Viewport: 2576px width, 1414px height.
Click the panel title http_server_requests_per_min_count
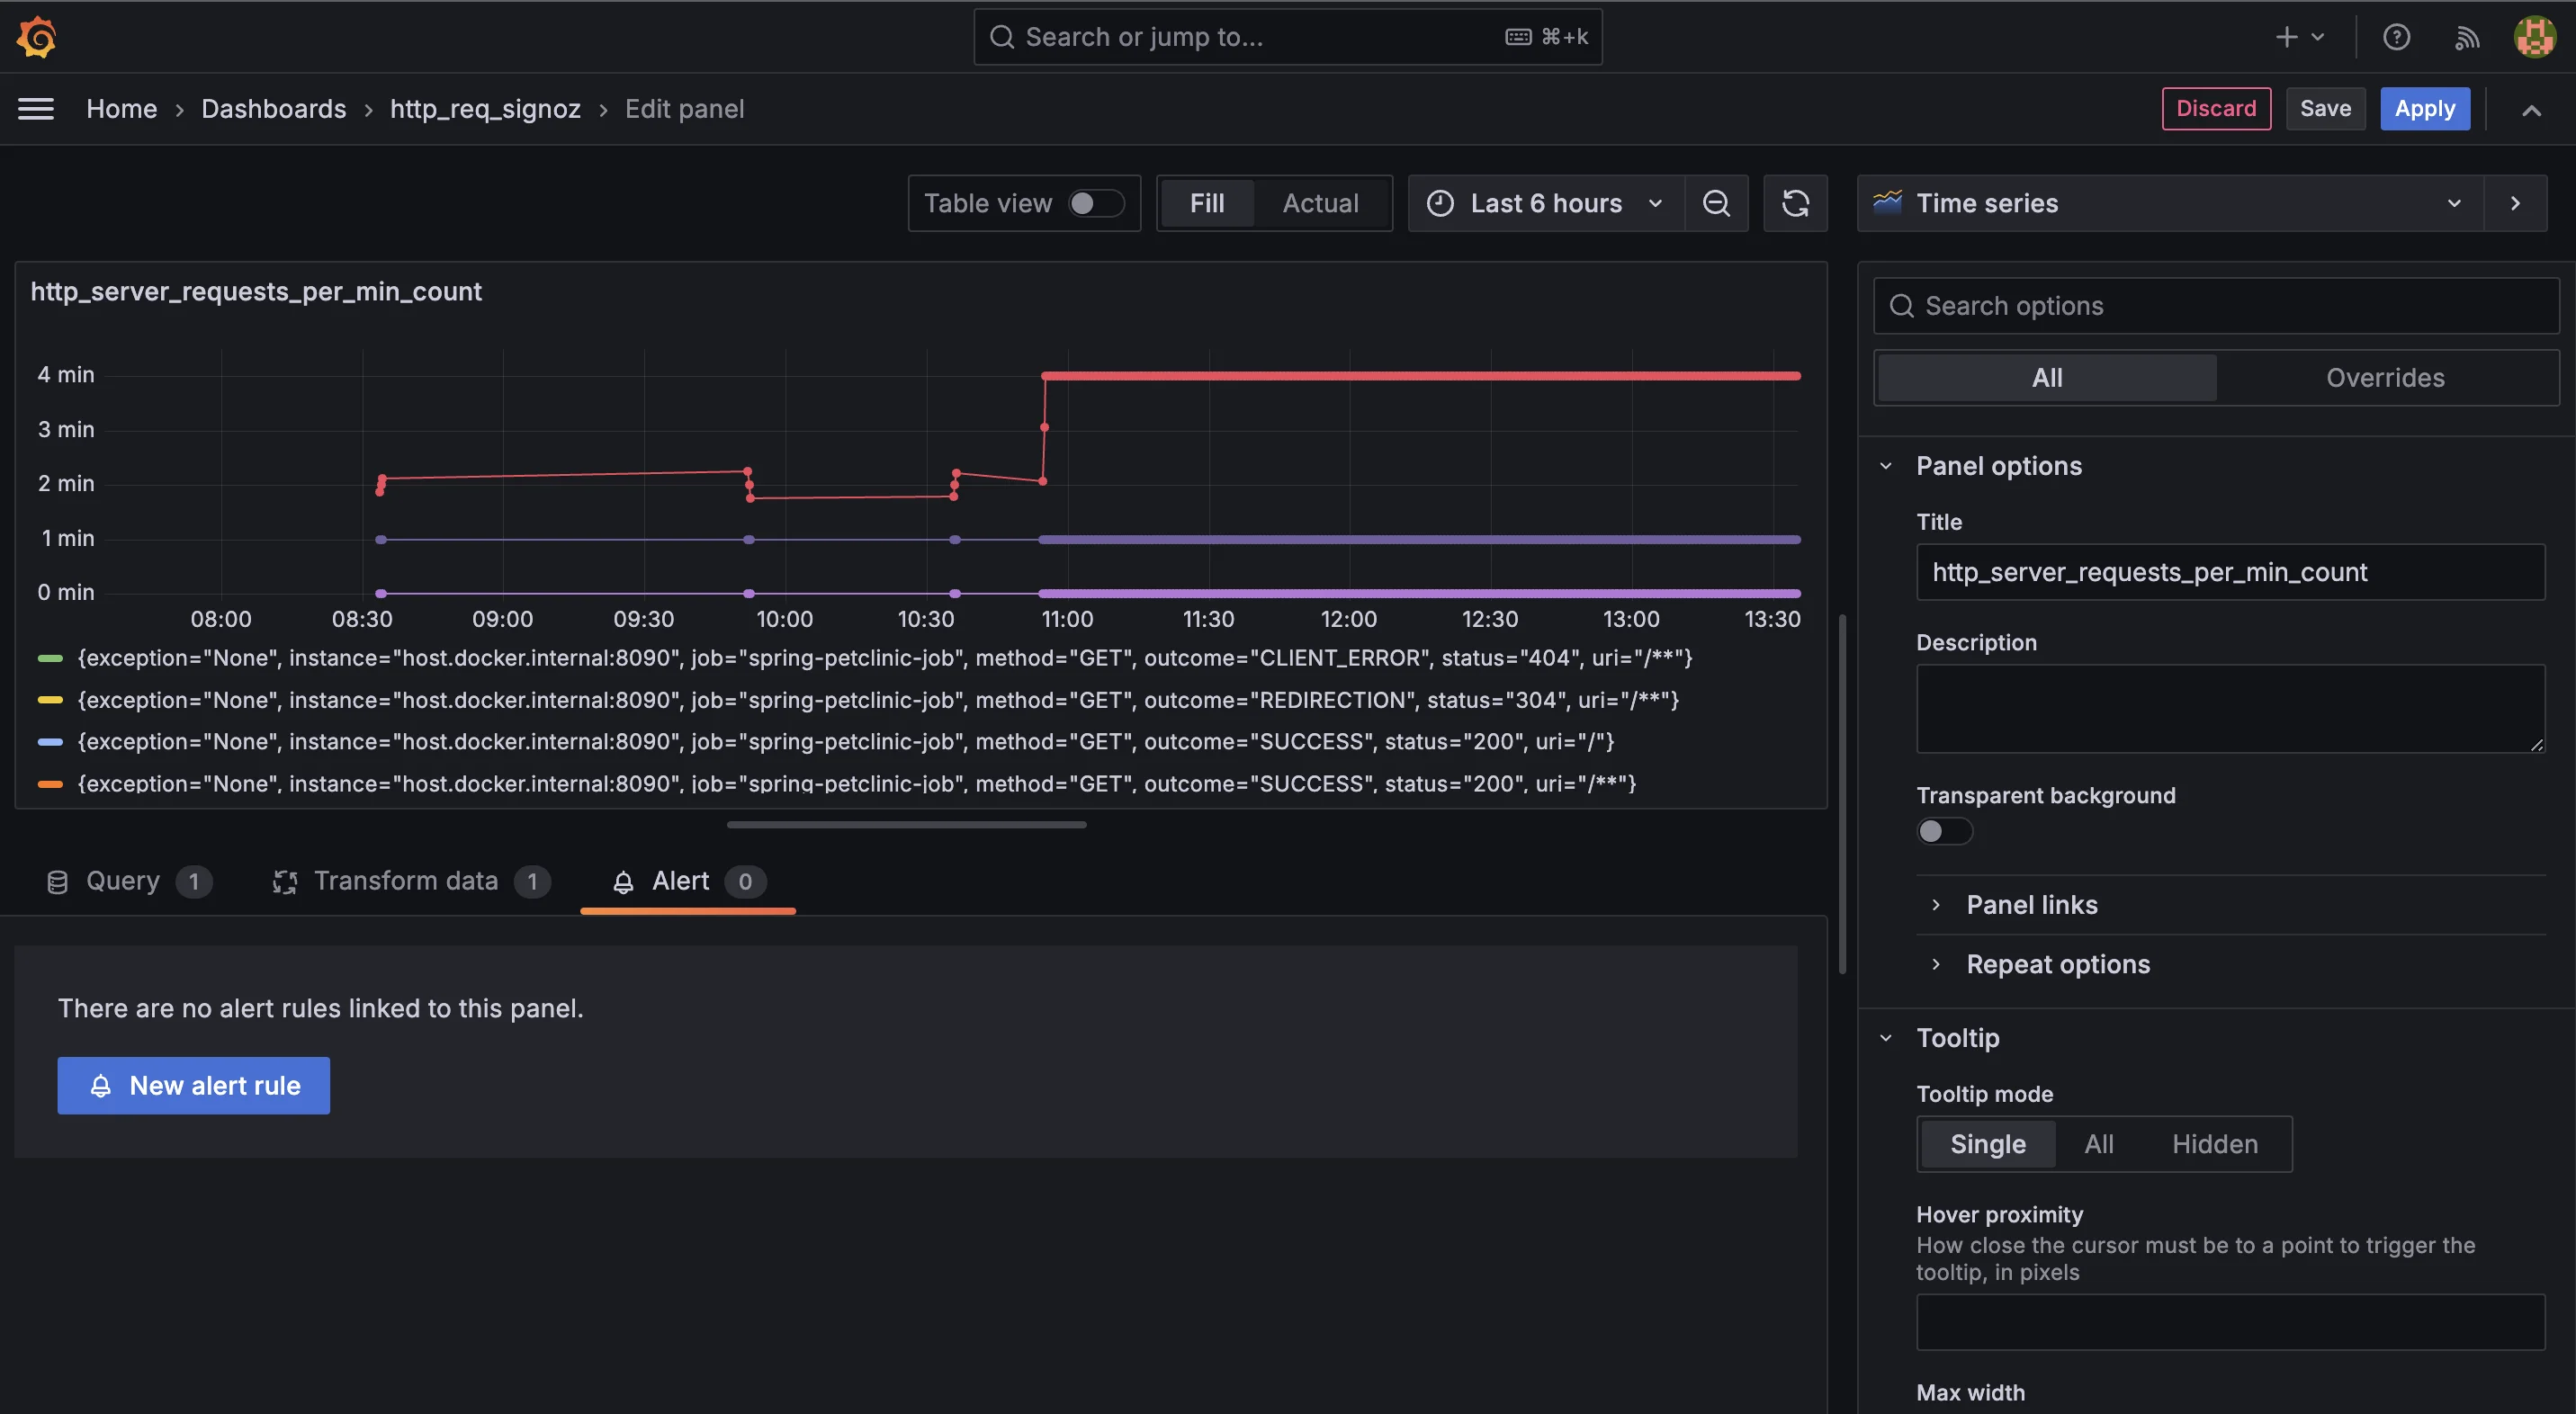coord(256,292)
